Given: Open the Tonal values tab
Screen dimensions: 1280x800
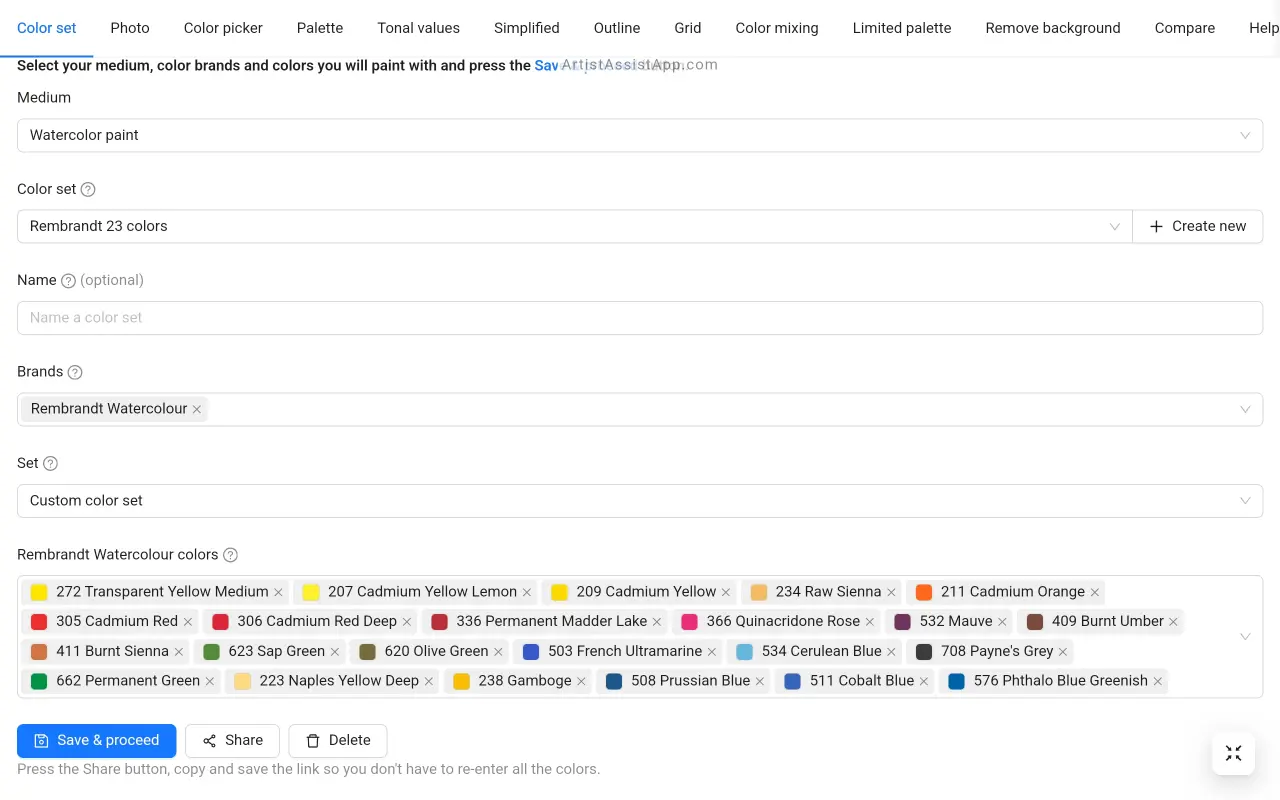Looking at the screenshot, I should point(419,28).
